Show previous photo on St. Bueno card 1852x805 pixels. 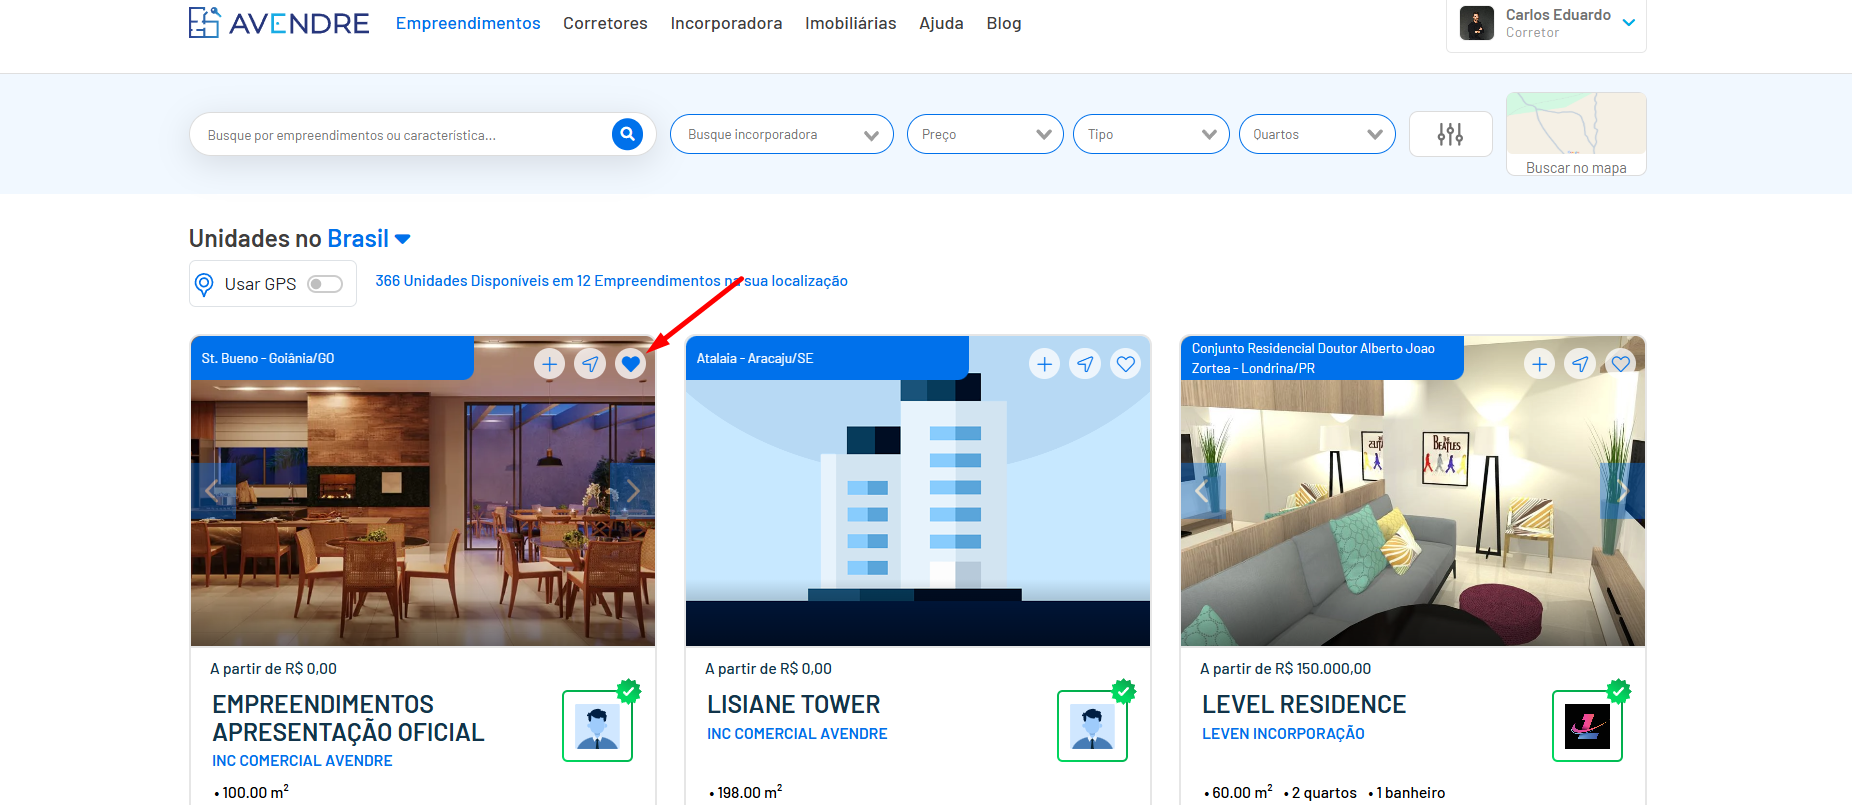tap(213, 491)
